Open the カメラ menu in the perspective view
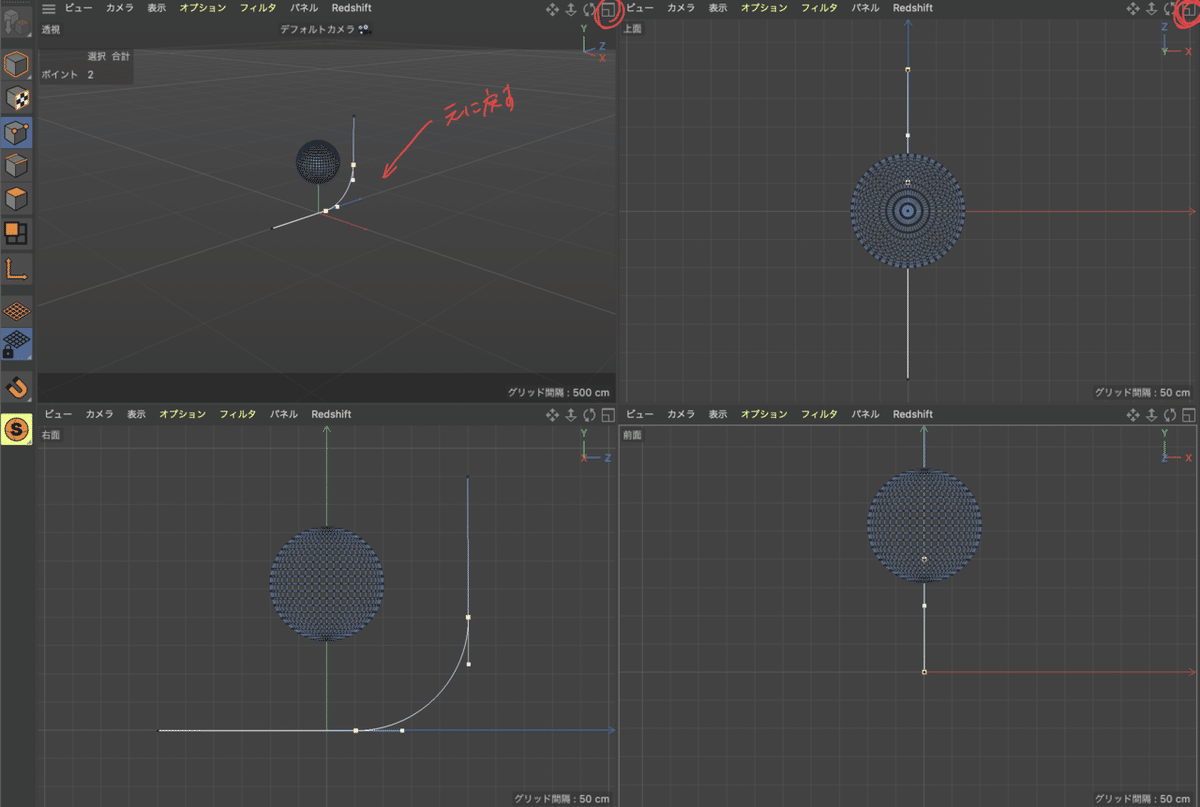This screenshot has height=807, width=1200. coord(119,8)
